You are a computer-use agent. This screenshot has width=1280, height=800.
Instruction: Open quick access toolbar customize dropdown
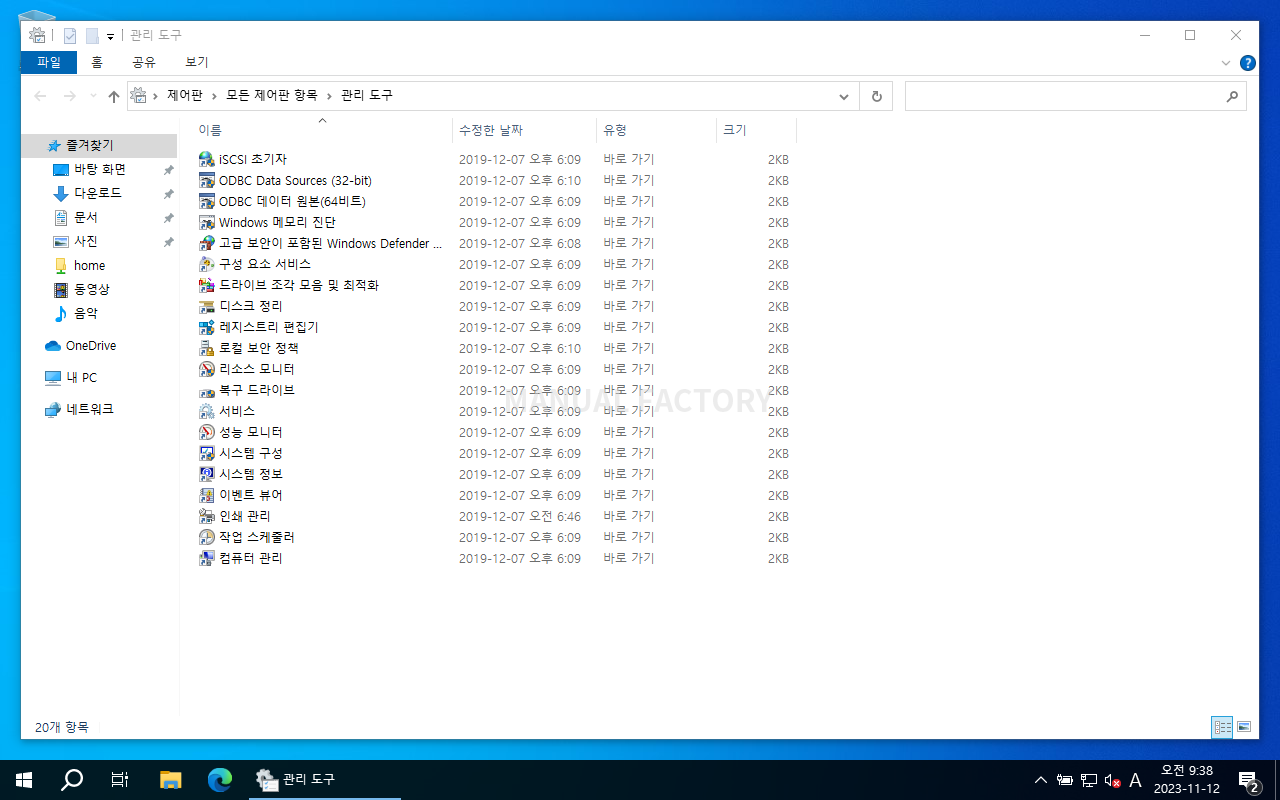pyautogui.click(x=110, y=36)
